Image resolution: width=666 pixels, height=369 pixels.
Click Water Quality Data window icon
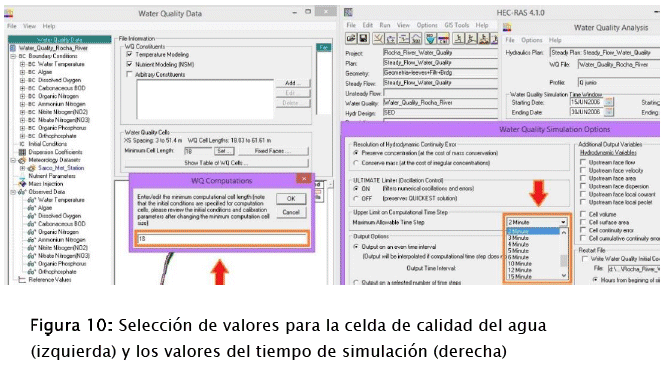[x=8, y=13]
